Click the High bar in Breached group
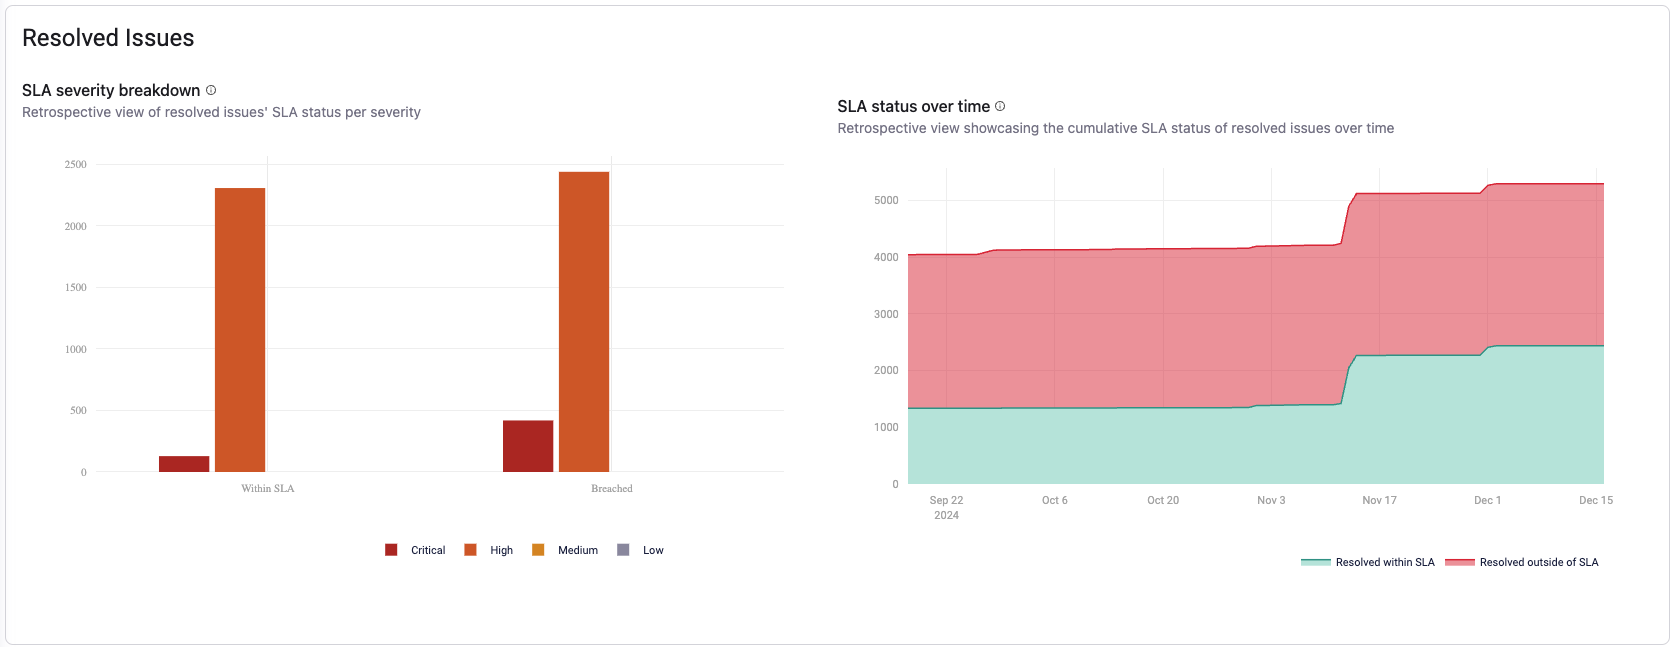Screen dimensions: 1675x647 [x=584, y=322]
